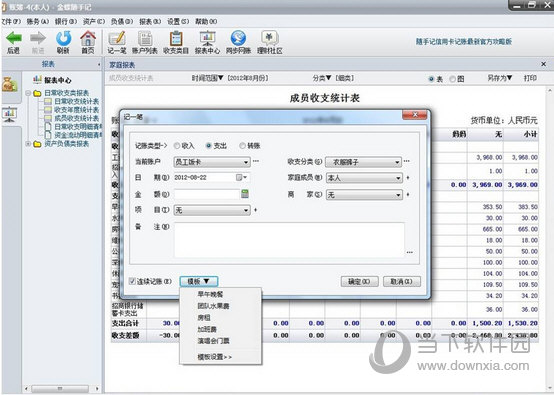Select the 收入 income radio button
Screen dimensions: 554x395
[x=177, y=146]
